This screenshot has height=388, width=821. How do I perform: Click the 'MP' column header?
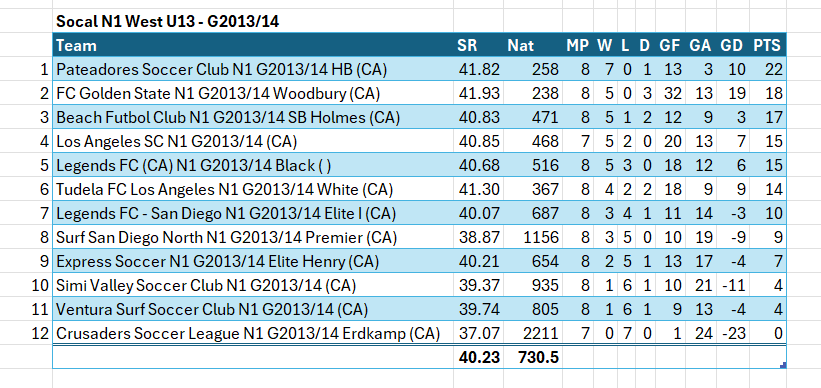pyautogui.click(x=578, y=45)
